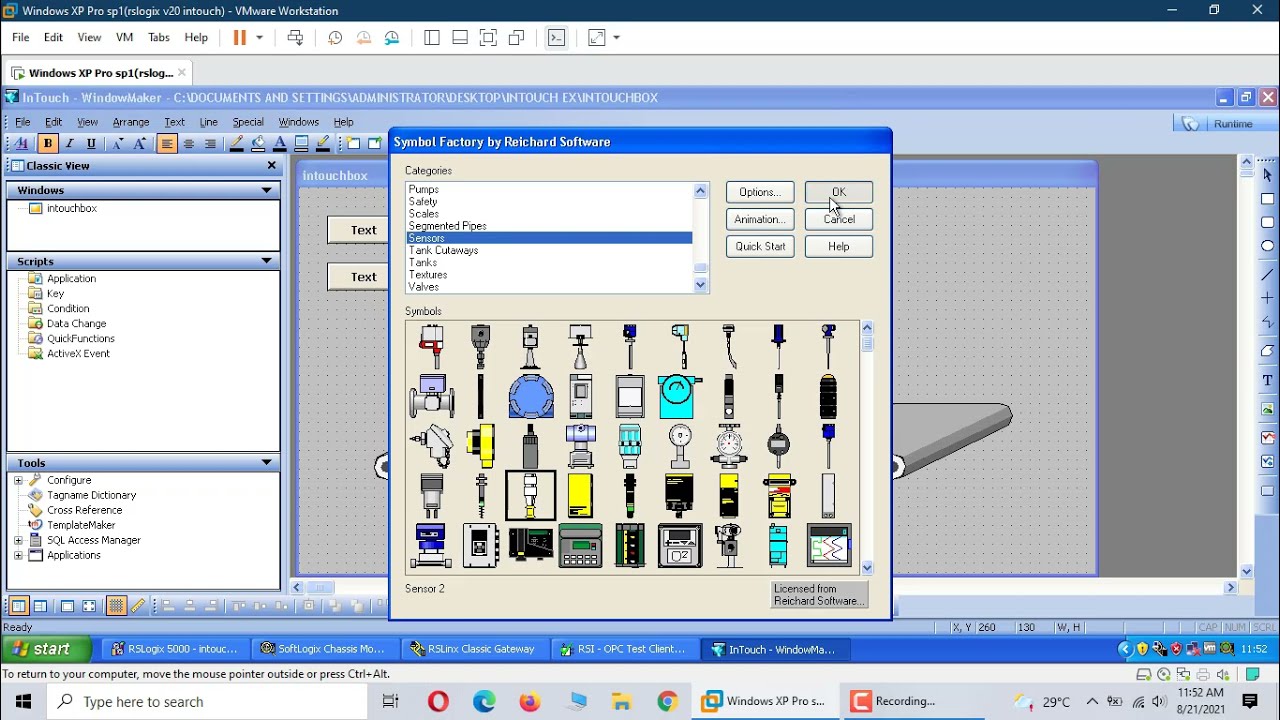Click Help button in Symbol Factory

click(x=838, y=246)
